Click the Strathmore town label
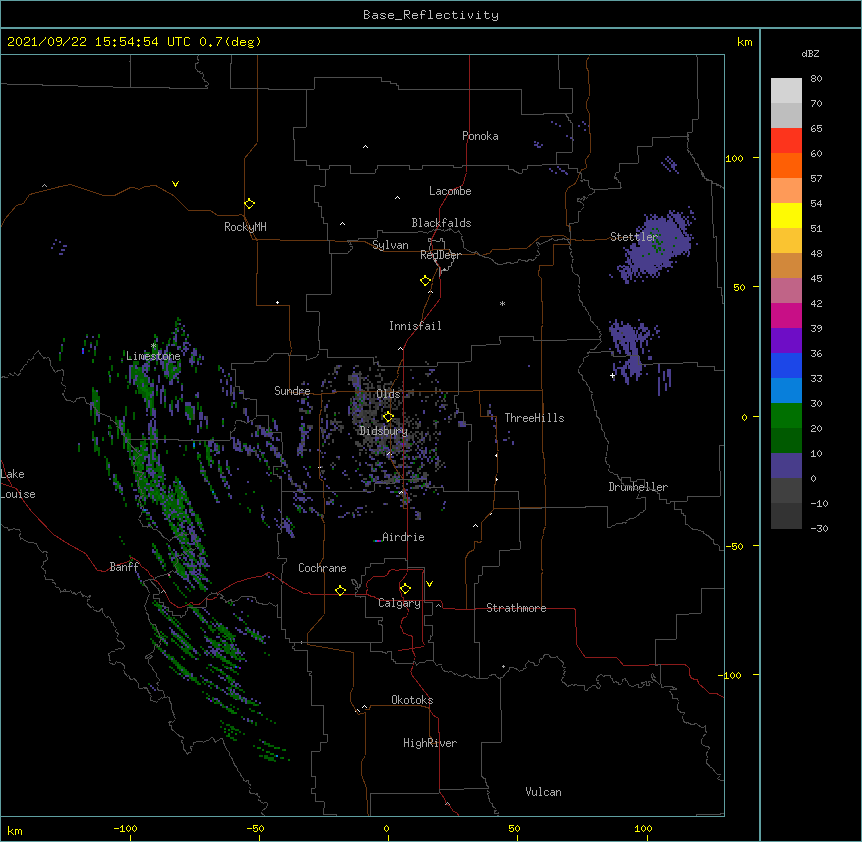Viewport: 862px width, 842px height. (516, 608)
